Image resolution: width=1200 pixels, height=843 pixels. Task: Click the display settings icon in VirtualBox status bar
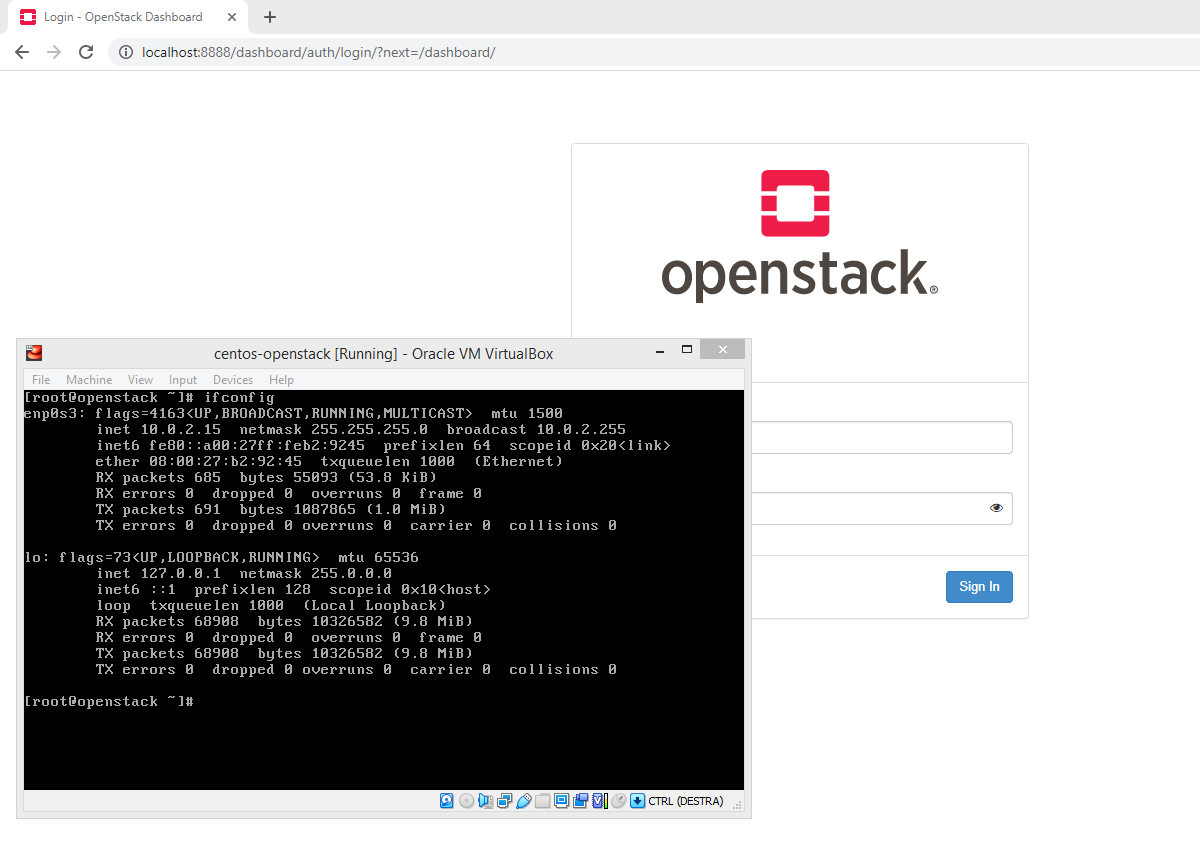point(562,800)
